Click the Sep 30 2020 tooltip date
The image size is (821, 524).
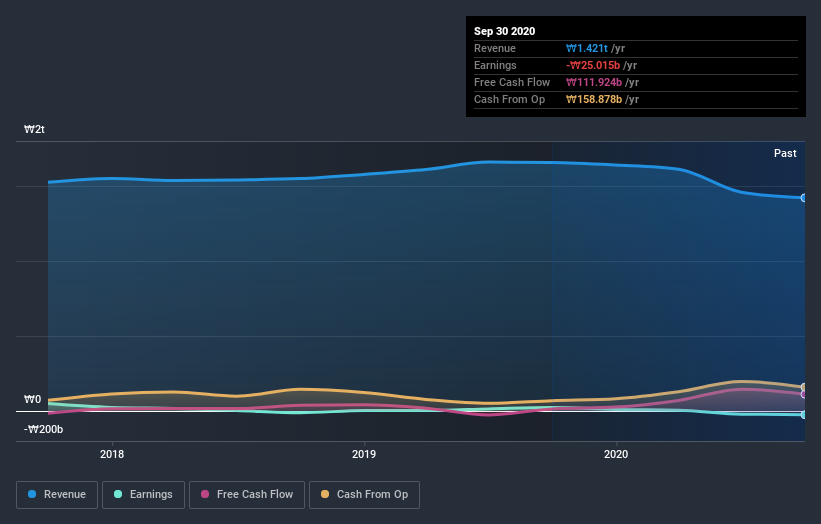(504, 31)
